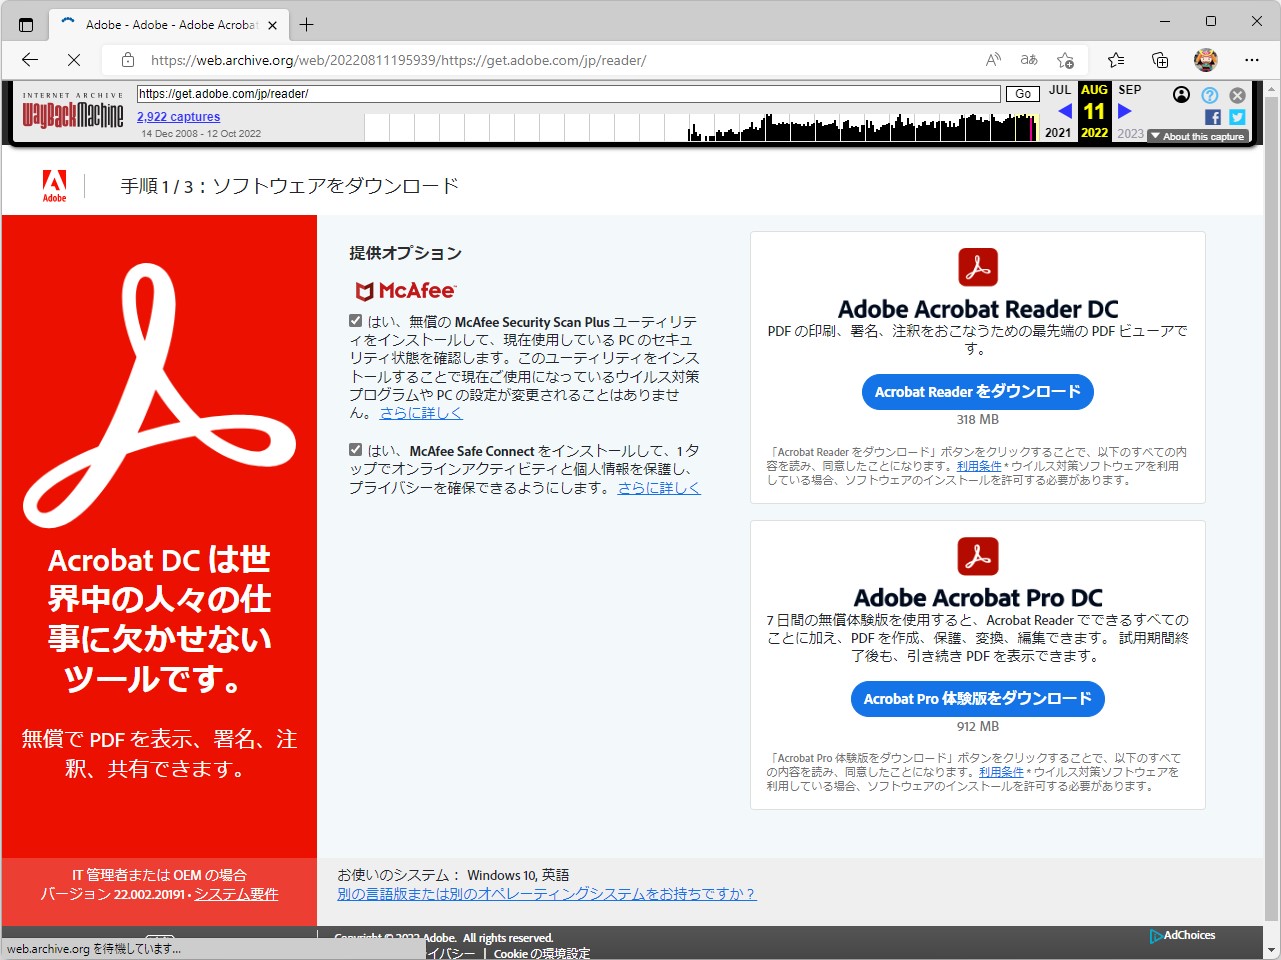Select the 2021 year in capture timeline
This screenshot has height=960, width=1281.
pos(1058,133)
